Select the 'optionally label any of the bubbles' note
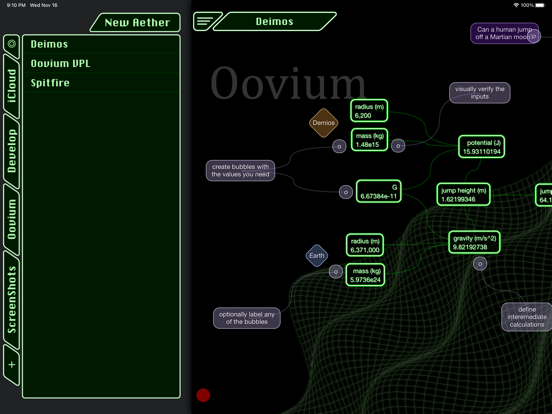The width and height of the screenshot is (552, 414). (x=246, y=318)
